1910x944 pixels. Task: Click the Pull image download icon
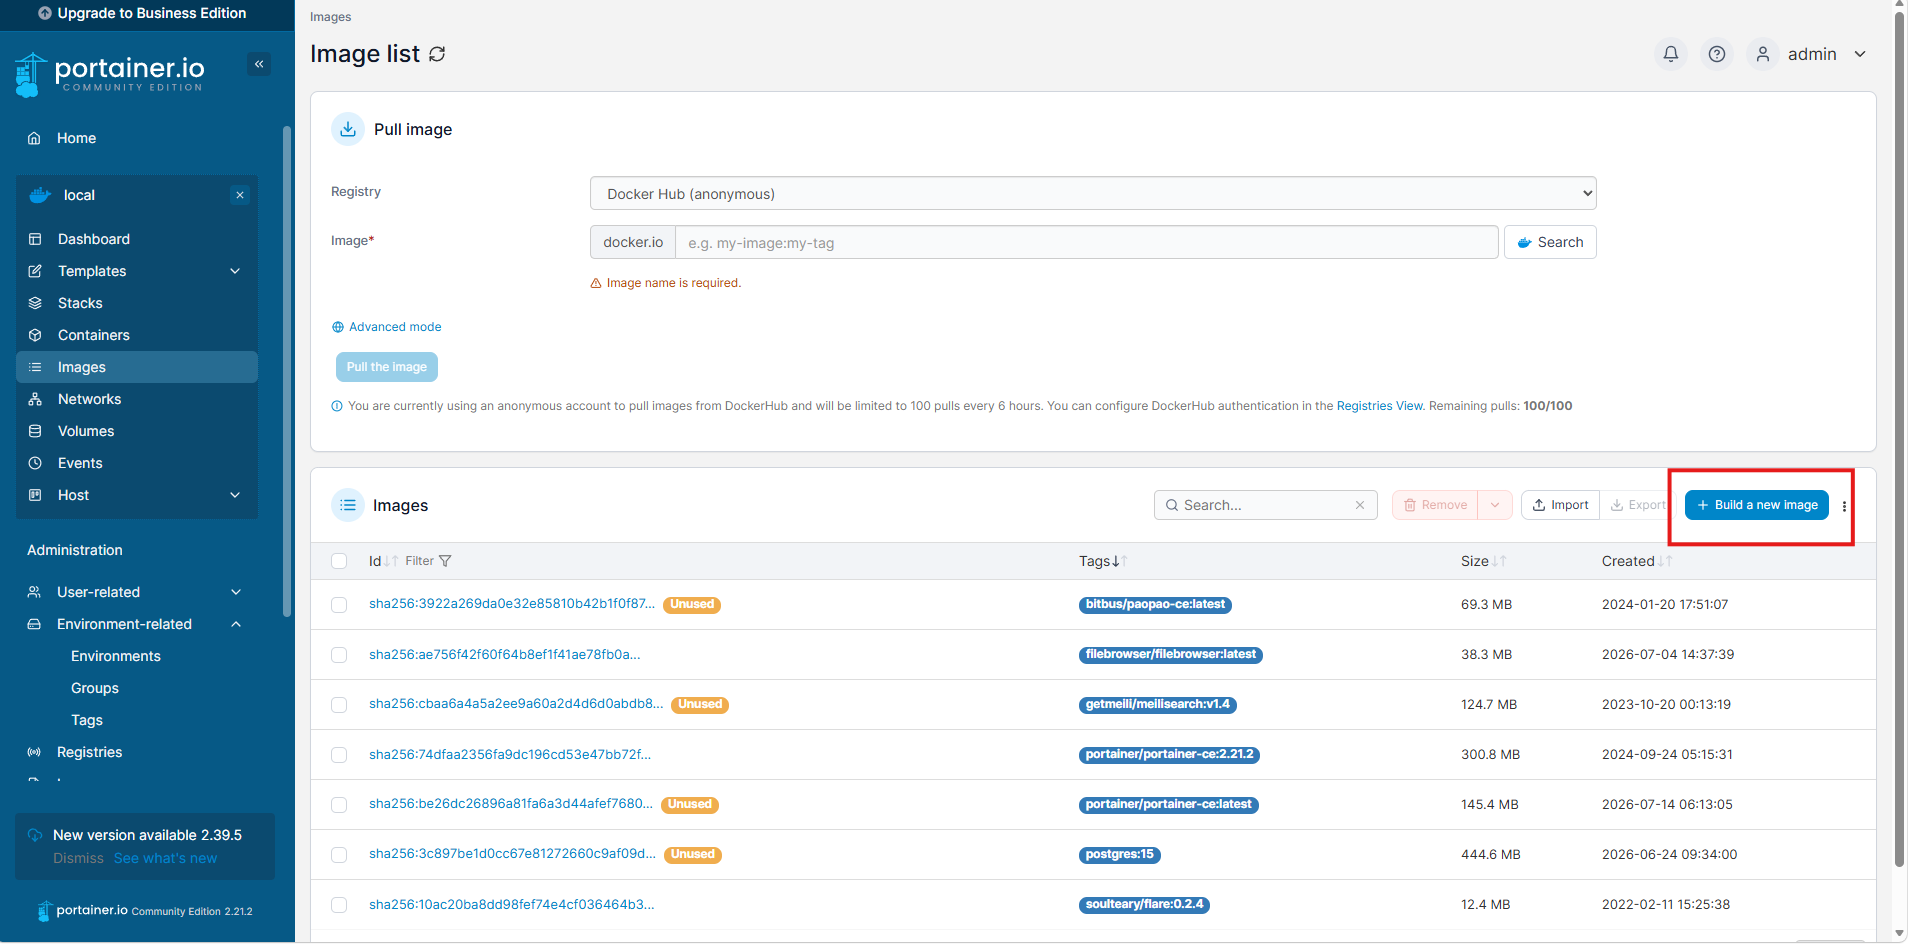click(x=348, y=129)
